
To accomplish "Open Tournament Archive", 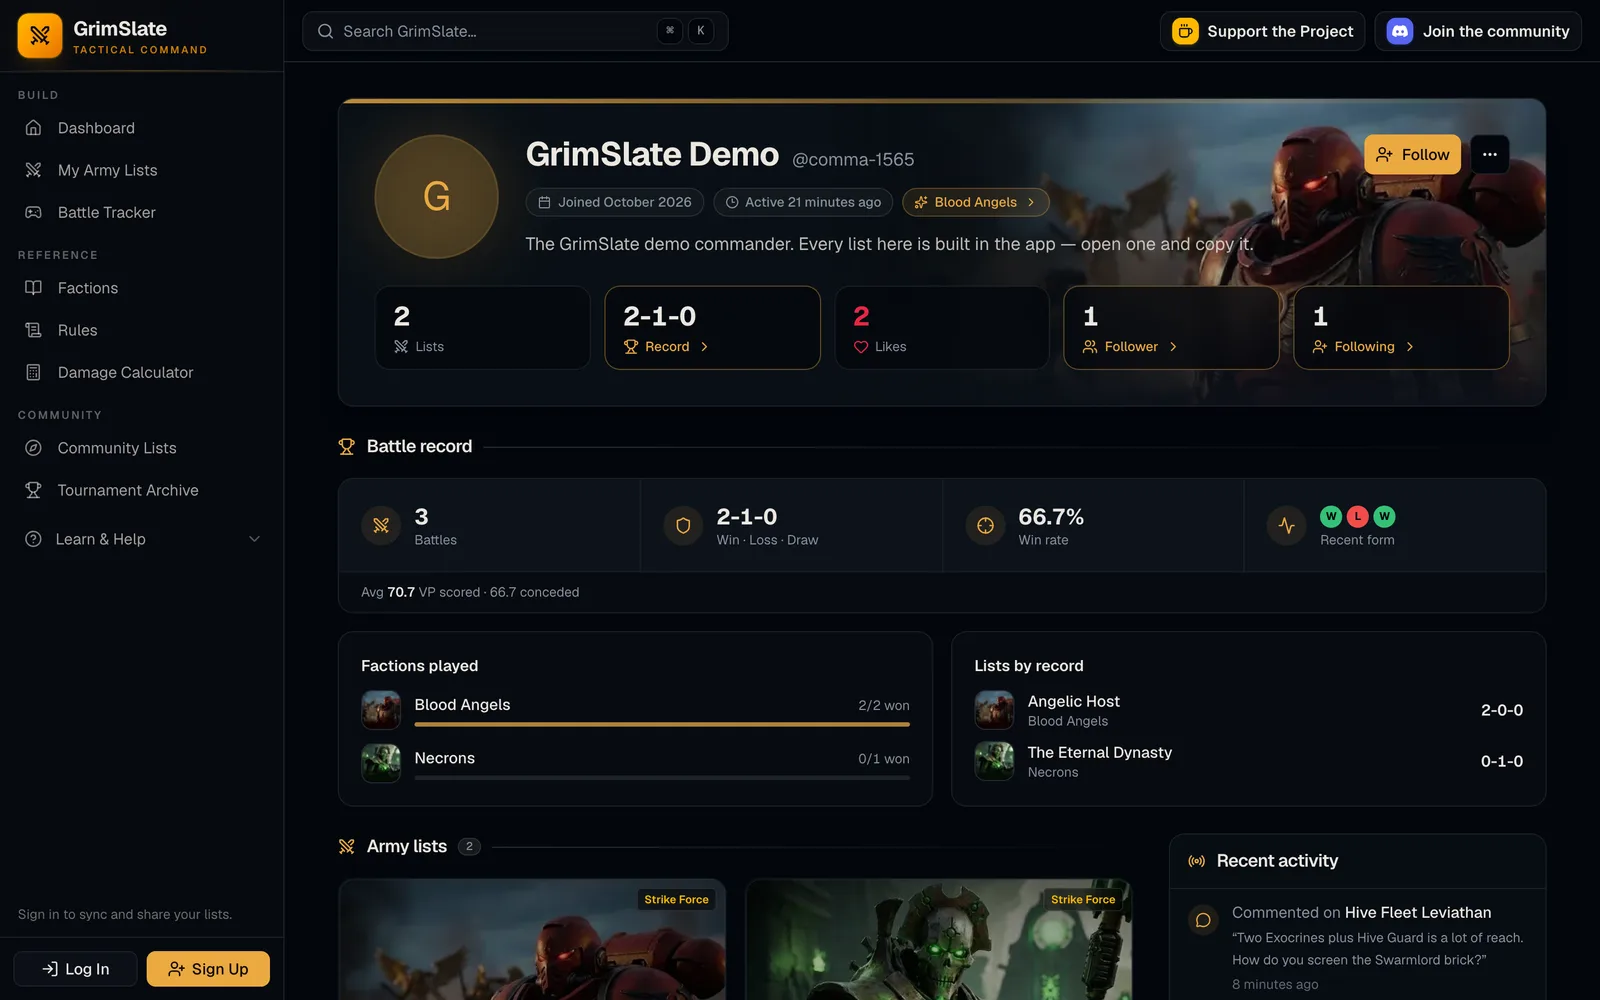I will 142,490.
